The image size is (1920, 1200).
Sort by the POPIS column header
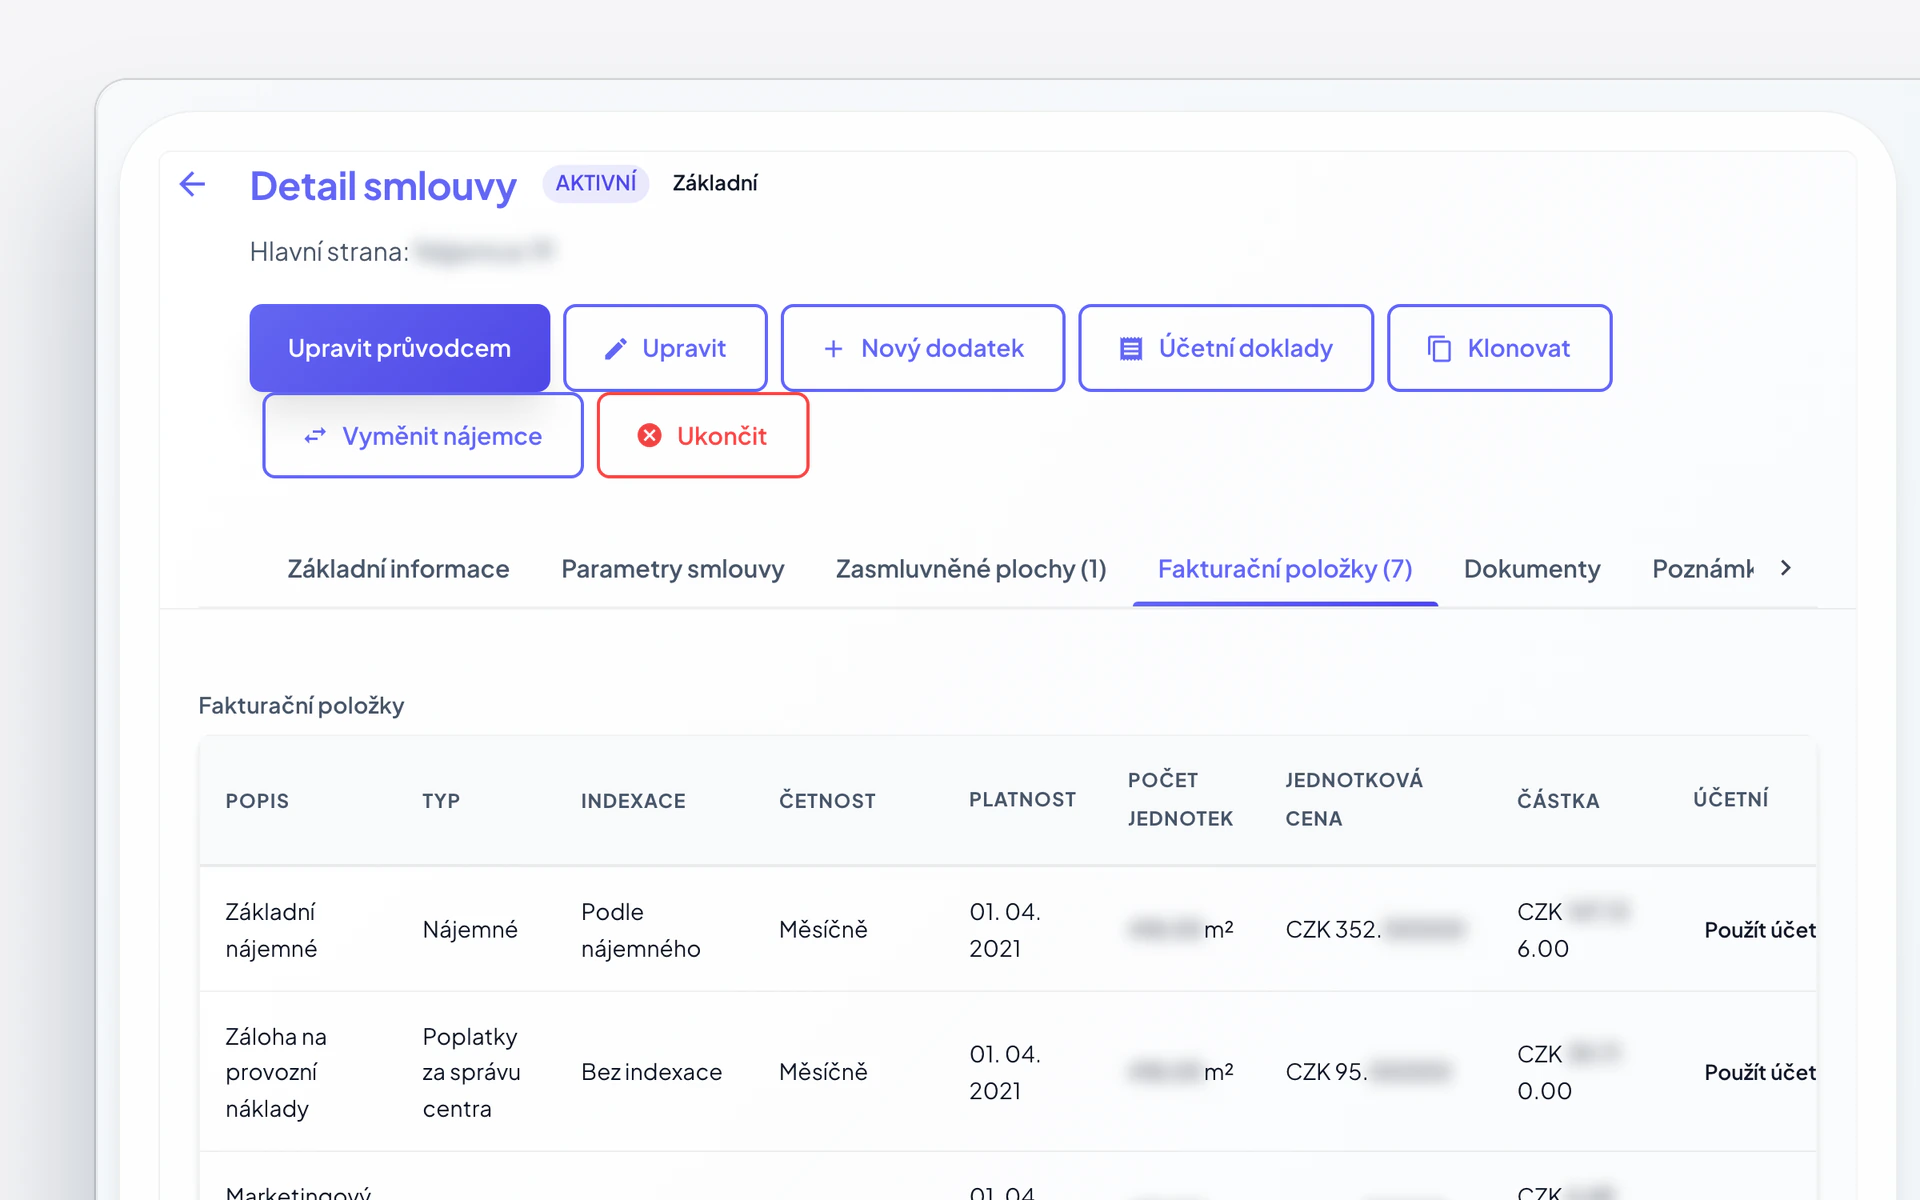point(257,801)
